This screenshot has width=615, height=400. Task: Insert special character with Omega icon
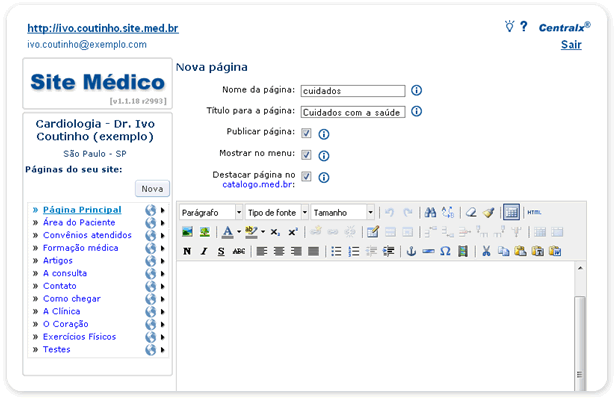[445, 251]
